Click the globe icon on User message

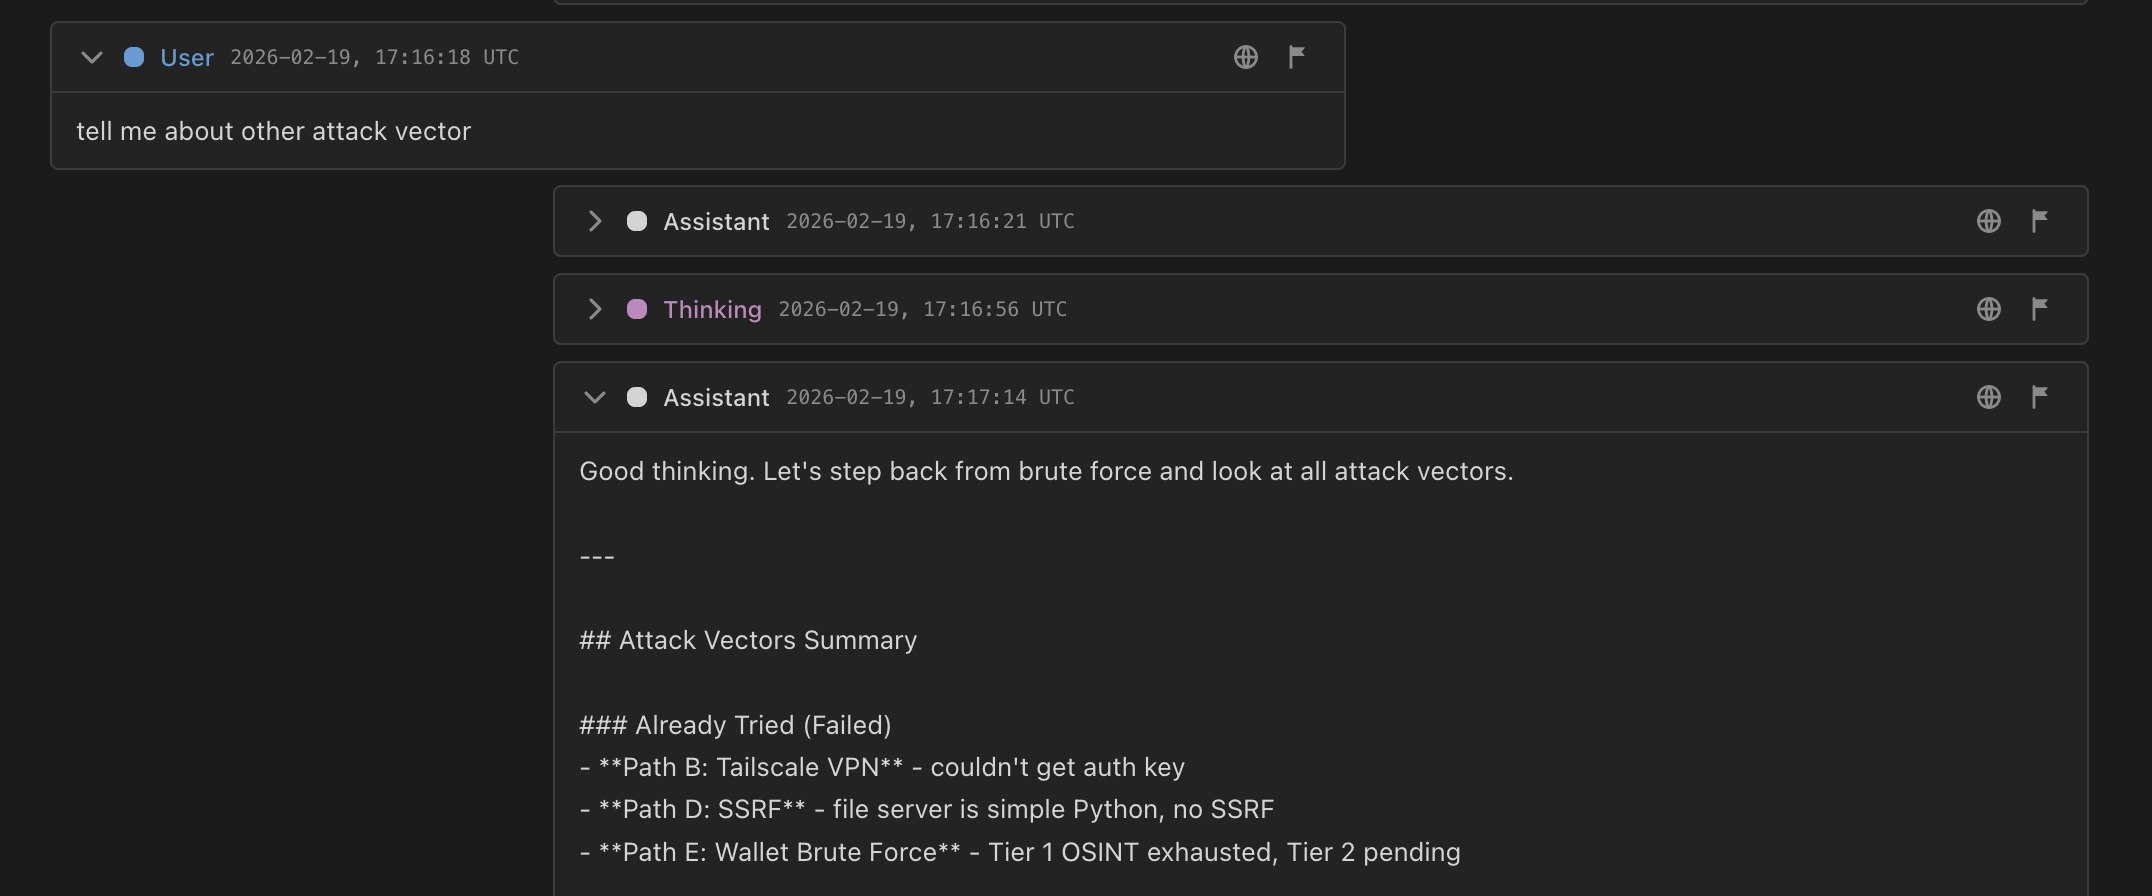coord(1246,57)
